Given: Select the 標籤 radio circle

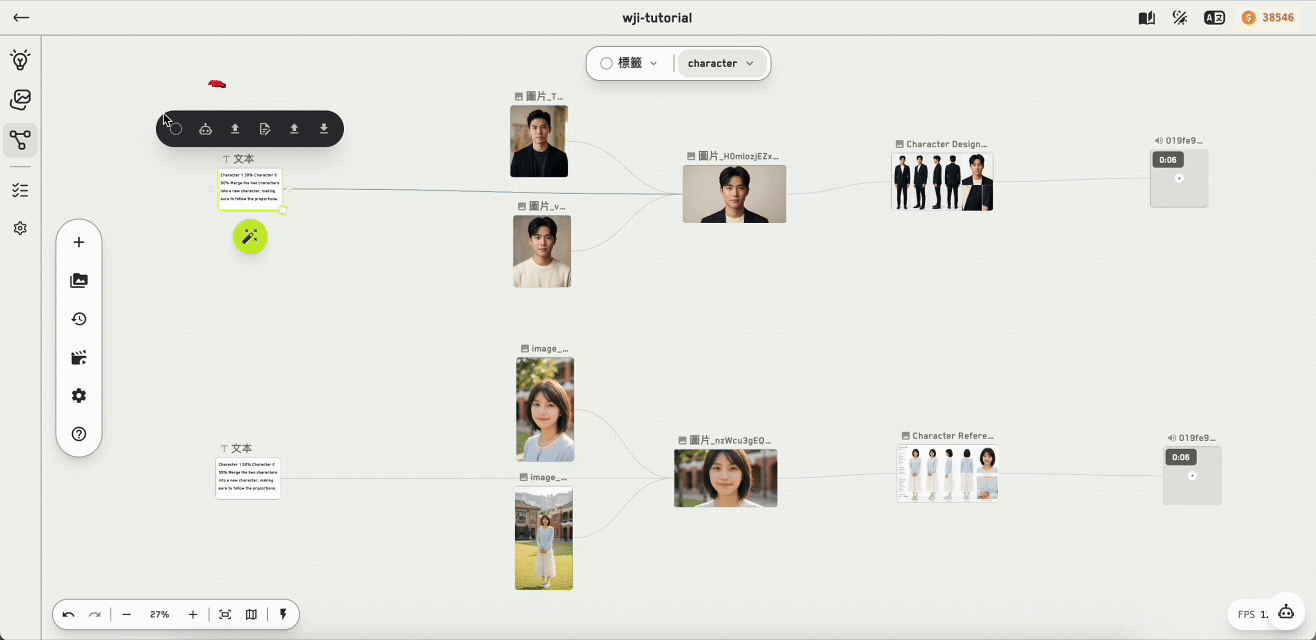Looking at the screenshot, I should pyautogui.click(x=606, y=63).
